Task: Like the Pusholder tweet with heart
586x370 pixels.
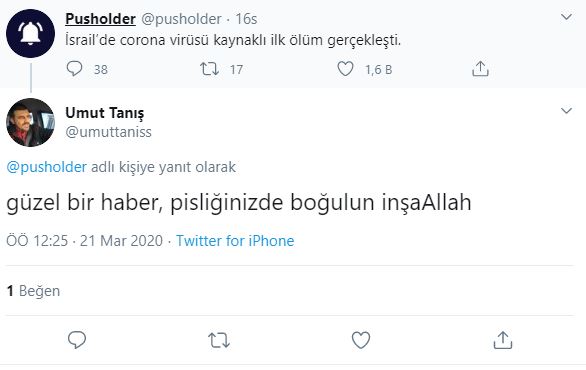Action: [345, 69]
